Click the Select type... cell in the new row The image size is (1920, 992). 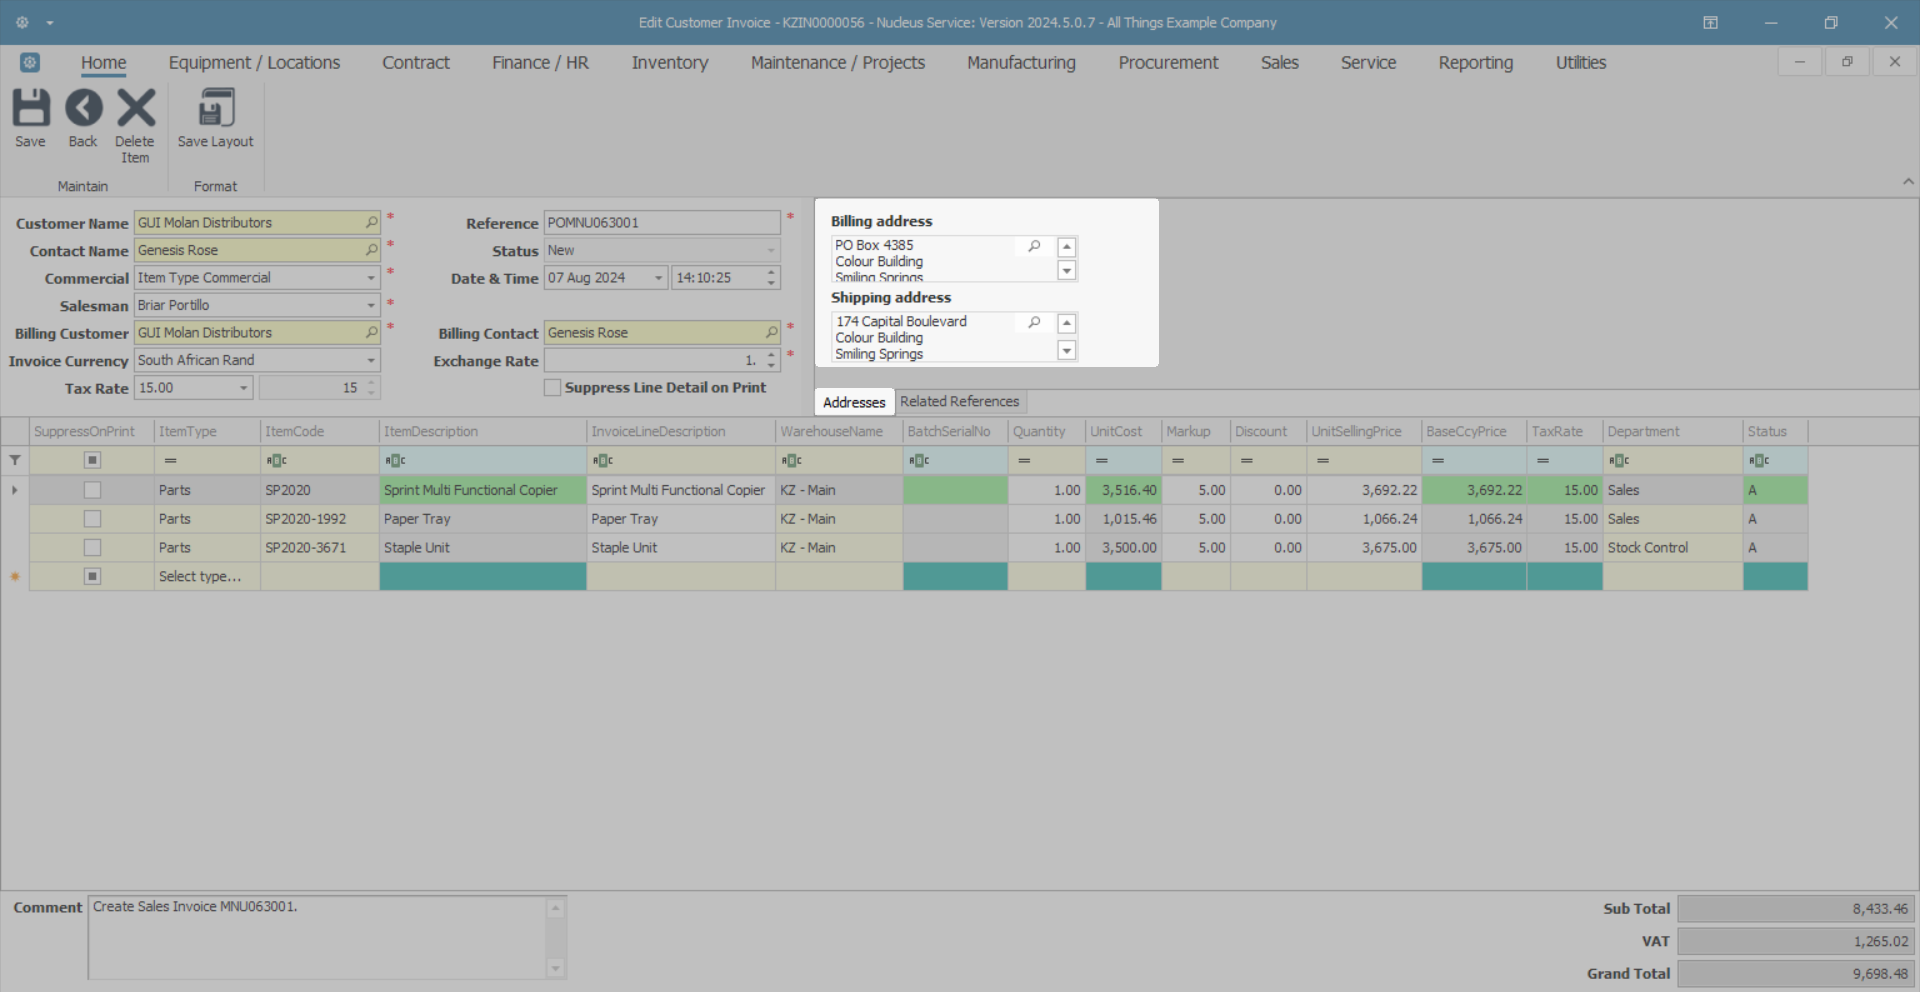207,576
